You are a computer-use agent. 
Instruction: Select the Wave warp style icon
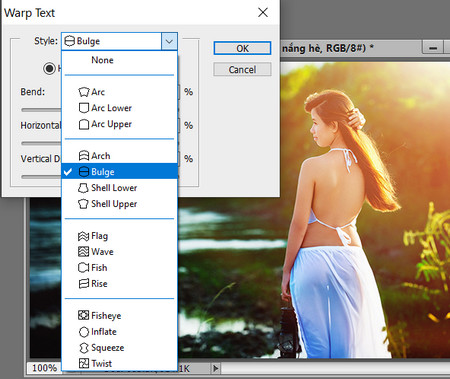click(x=83, y=252)
